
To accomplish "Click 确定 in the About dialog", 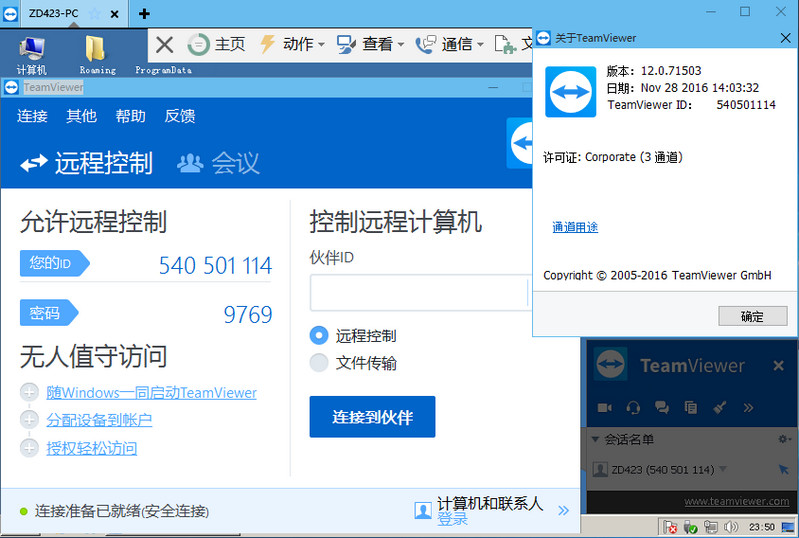I will click(x=753, y=316).
